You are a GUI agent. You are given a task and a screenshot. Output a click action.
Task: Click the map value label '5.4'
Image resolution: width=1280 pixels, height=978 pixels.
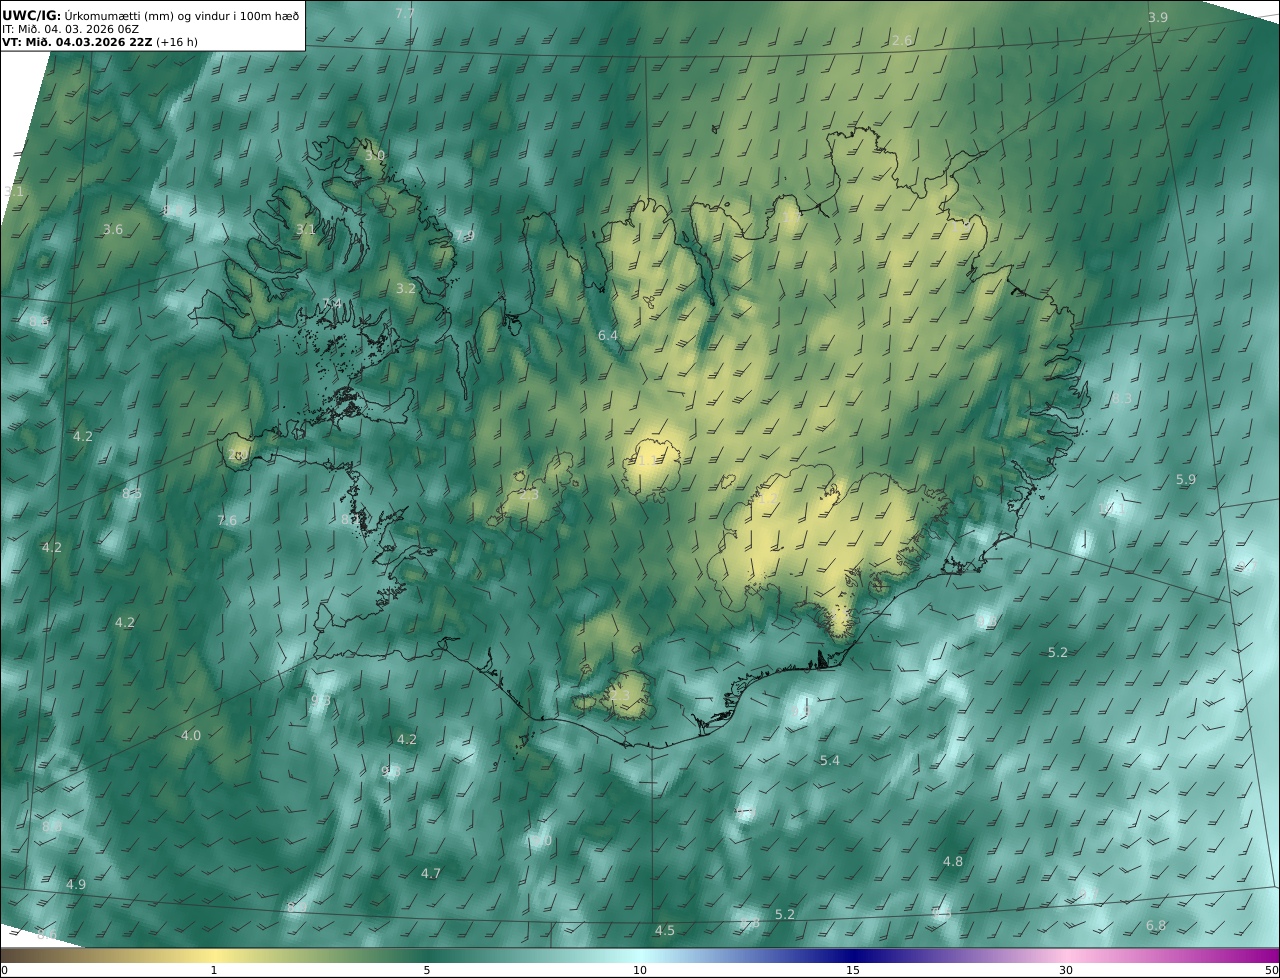[x=830, y=761]
